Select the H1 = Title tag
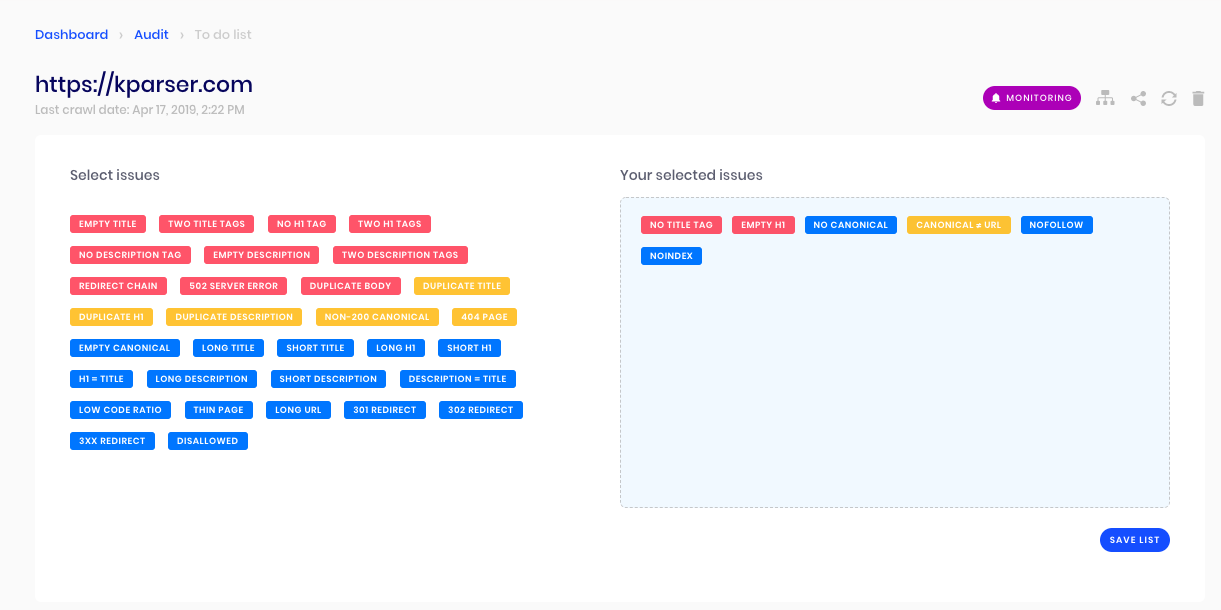Image resolution: width=1221 pixels, height=610 pixels. coord(101,379)
